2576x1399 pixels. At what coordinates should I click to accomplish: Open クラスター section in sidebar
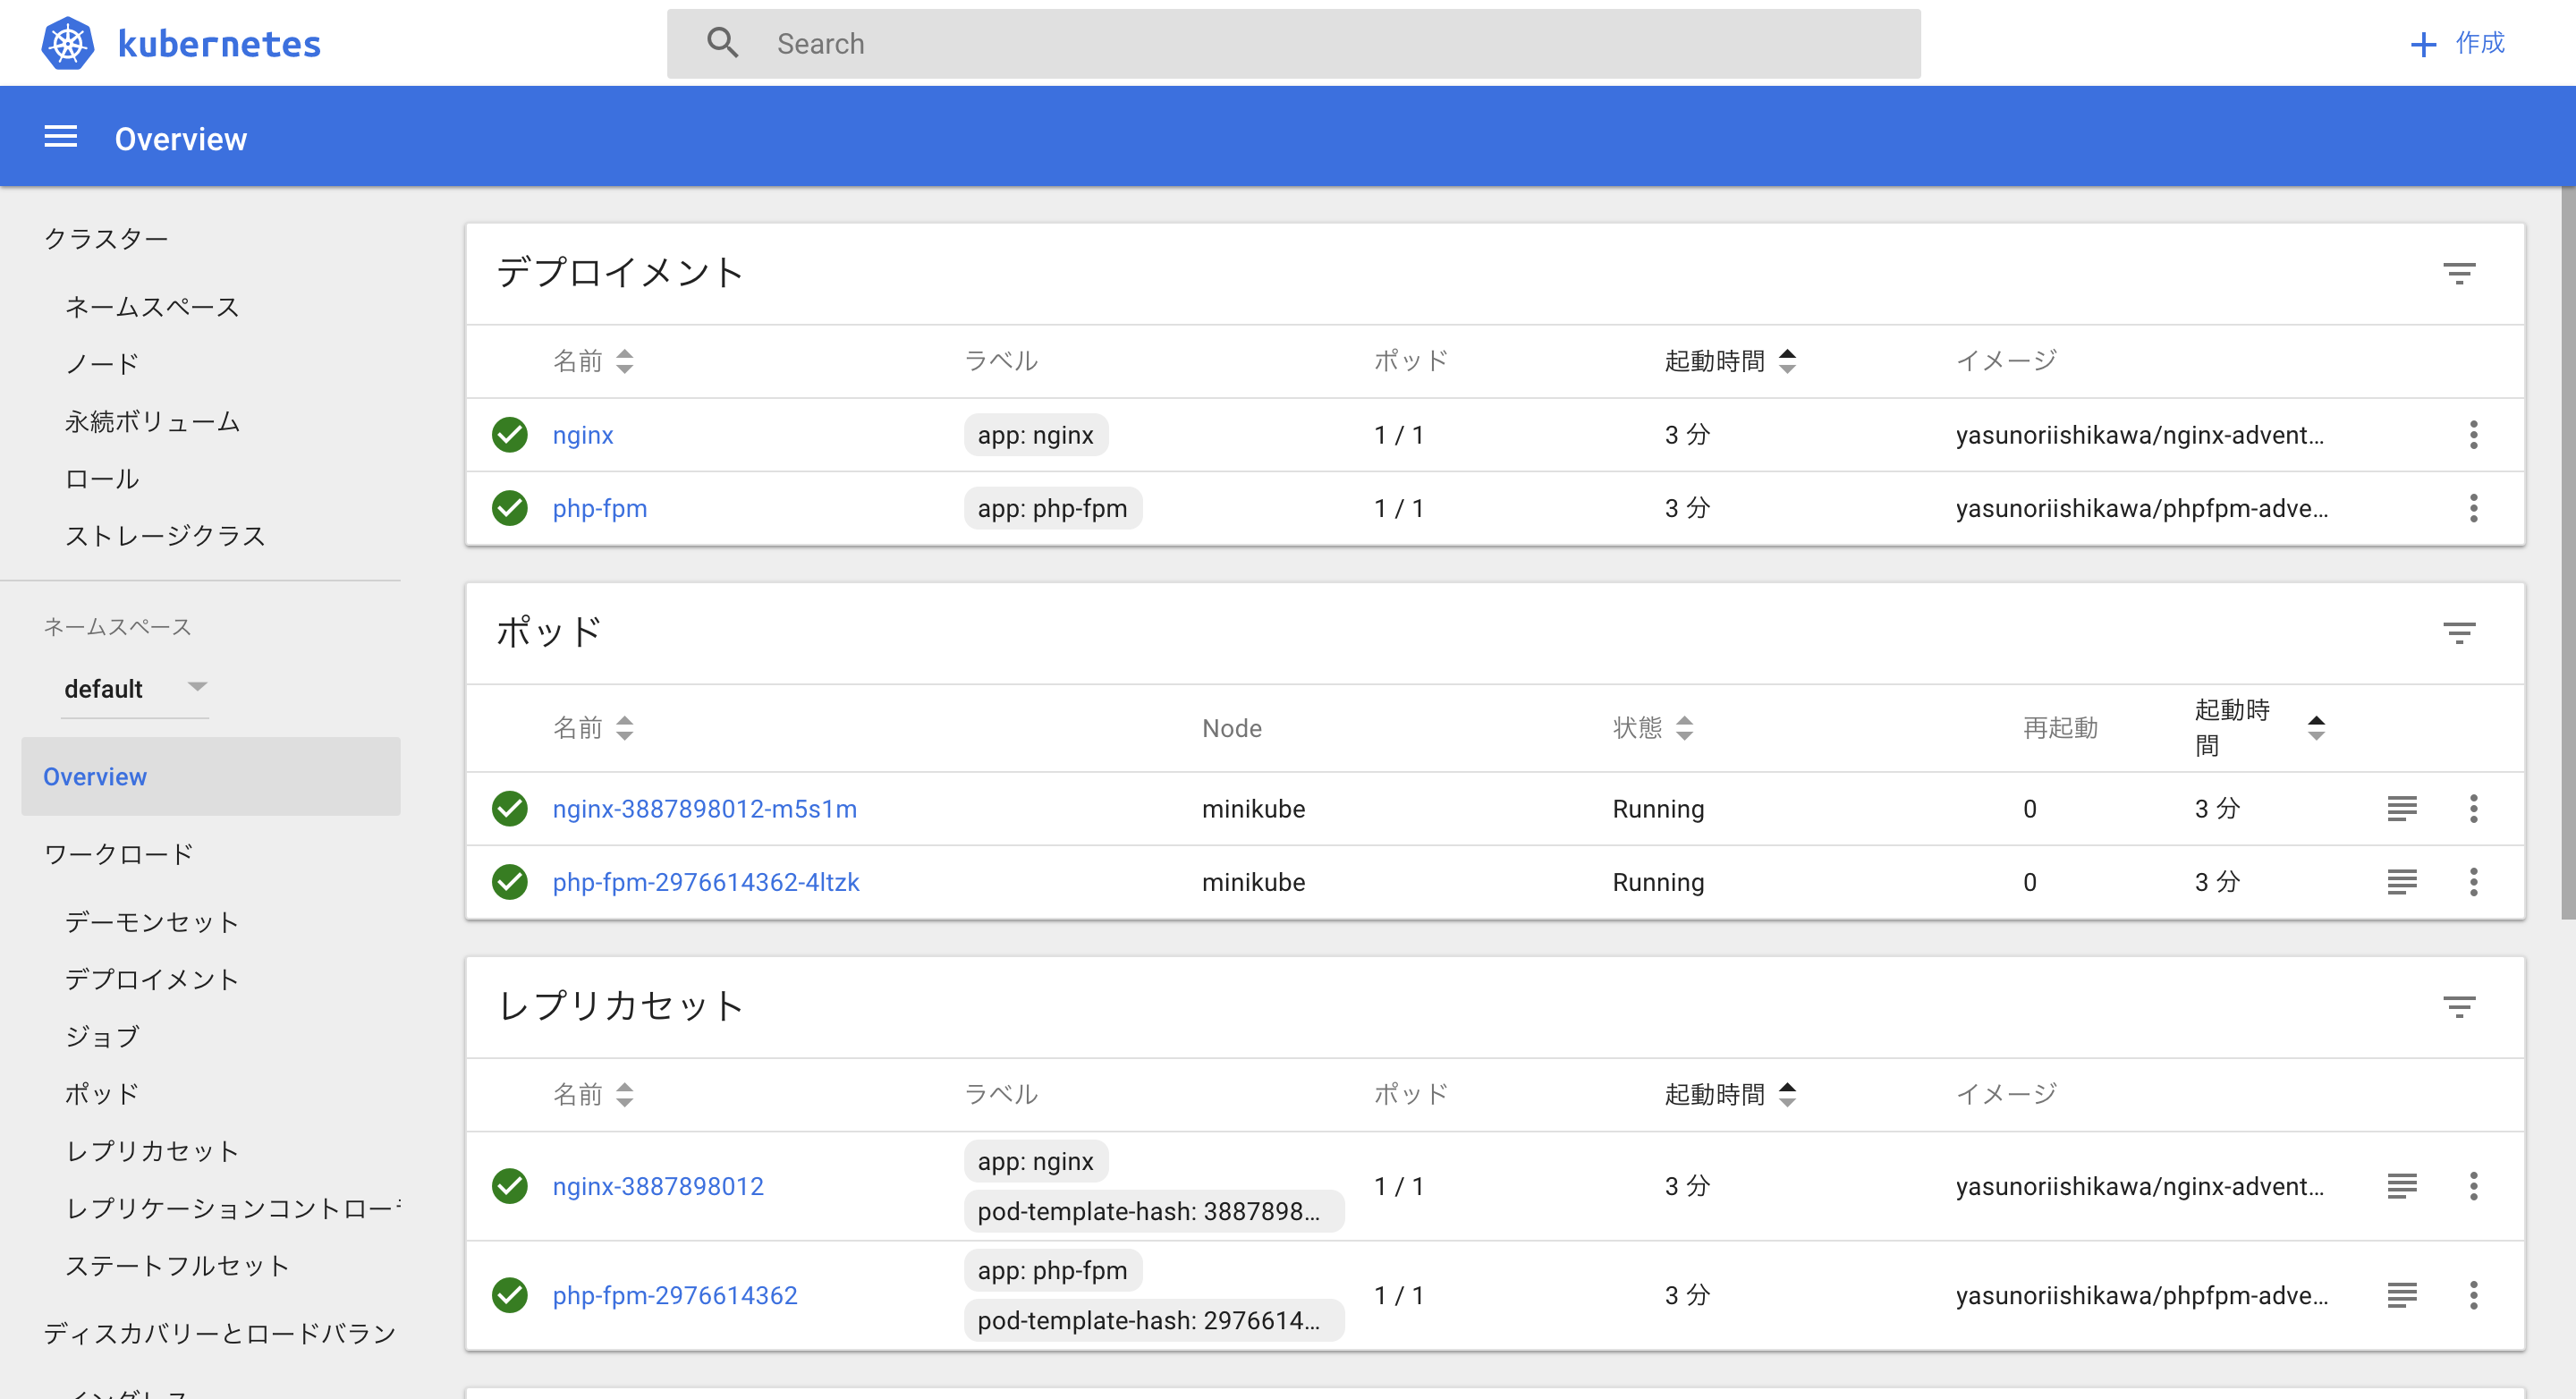pos(106,238)
